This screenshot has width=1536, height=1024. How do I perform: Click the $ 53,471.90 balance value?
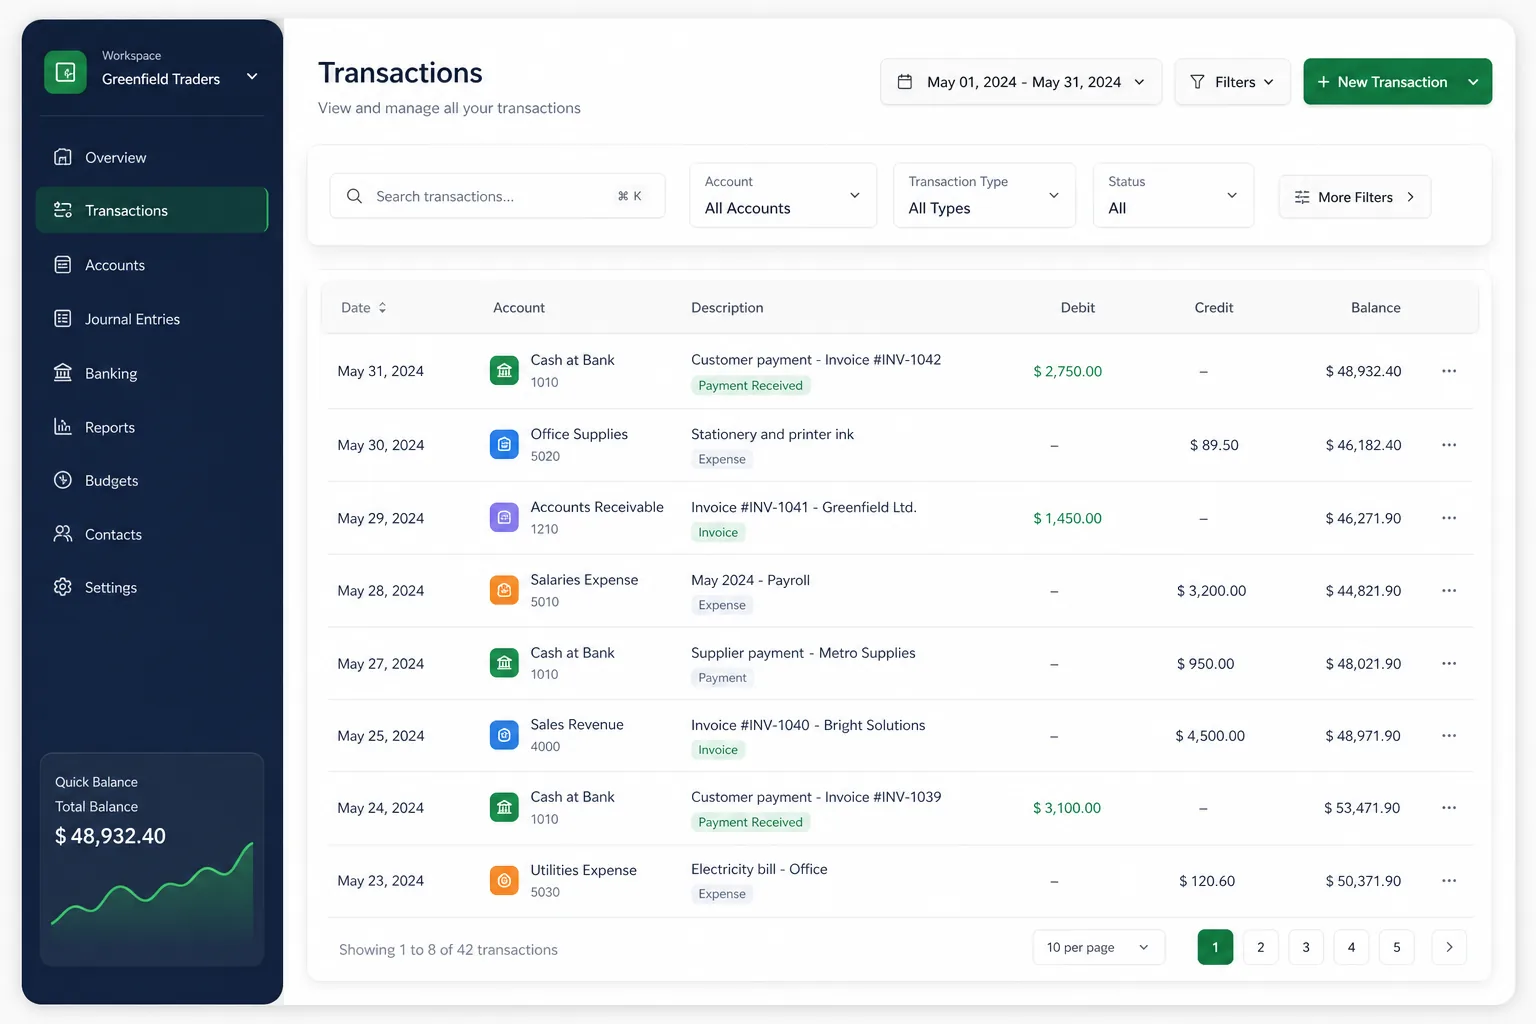(1362, 808)
